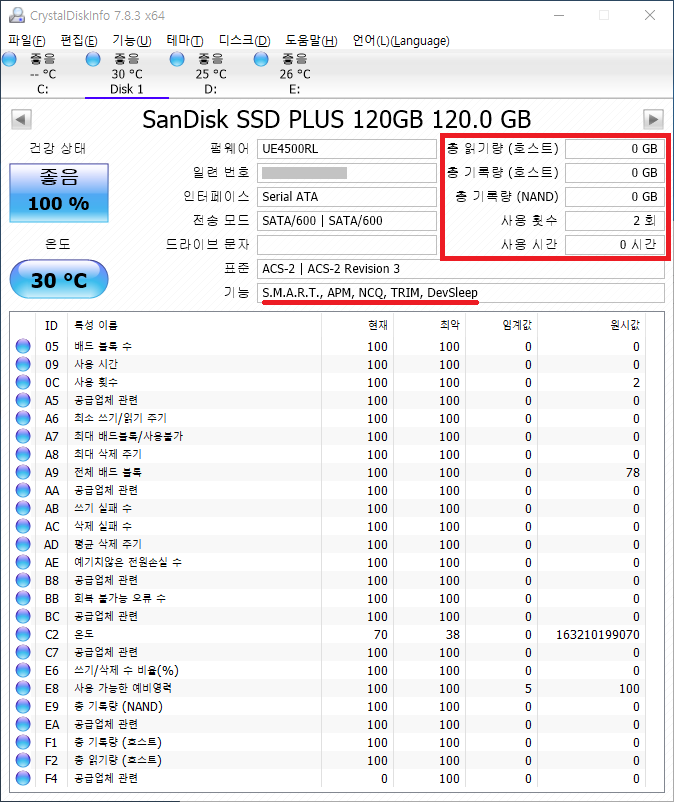674x802 pixels.
Task: Click status orb of E9 총 기록량 (NAND) row
Action: click(23, 706)
